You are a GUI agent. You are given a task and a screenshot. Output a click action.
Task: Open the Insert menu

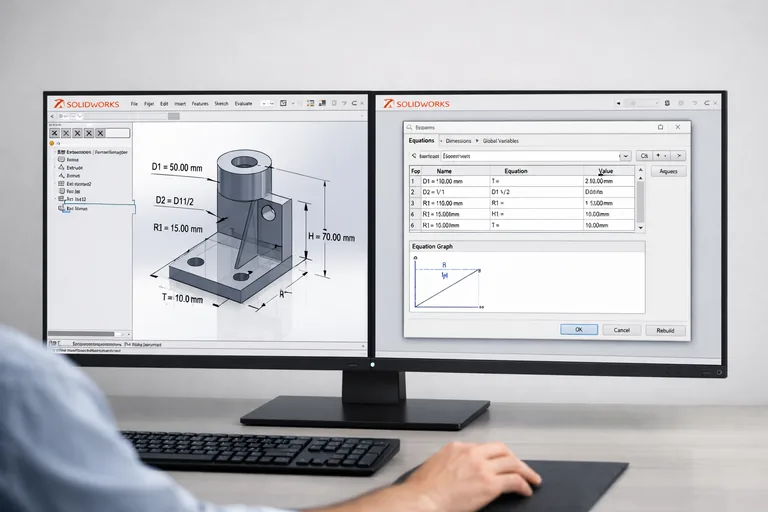click(x=180, y=104)
